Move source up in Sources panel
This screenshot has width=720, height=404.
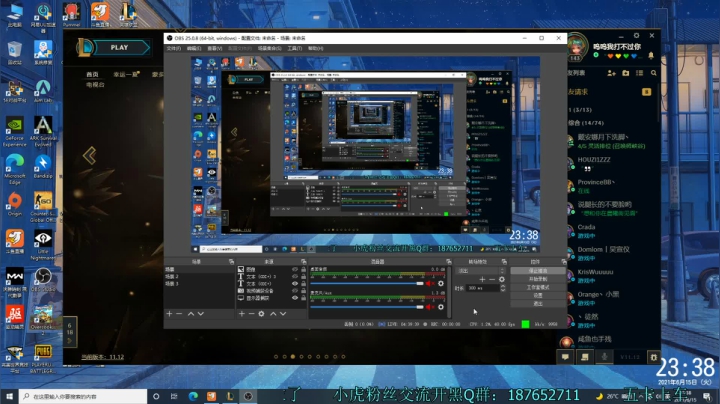[273, 314]
